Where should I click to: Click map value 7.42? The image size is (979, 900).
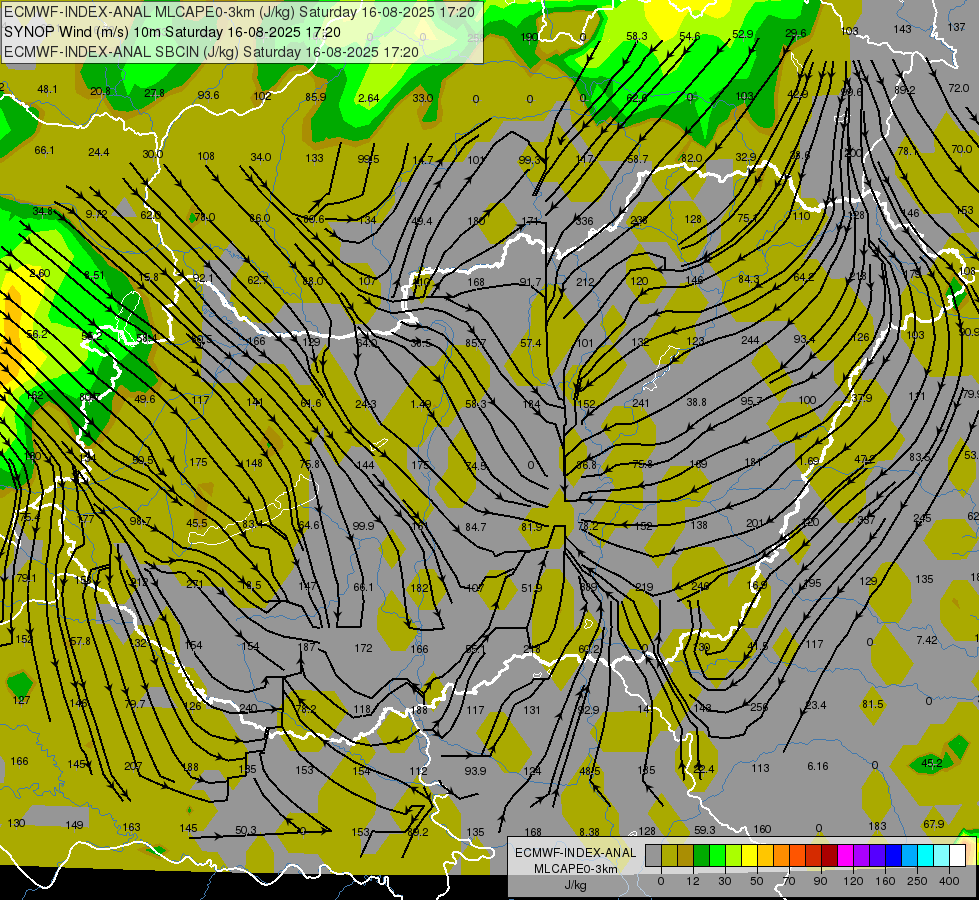(927, 640)
